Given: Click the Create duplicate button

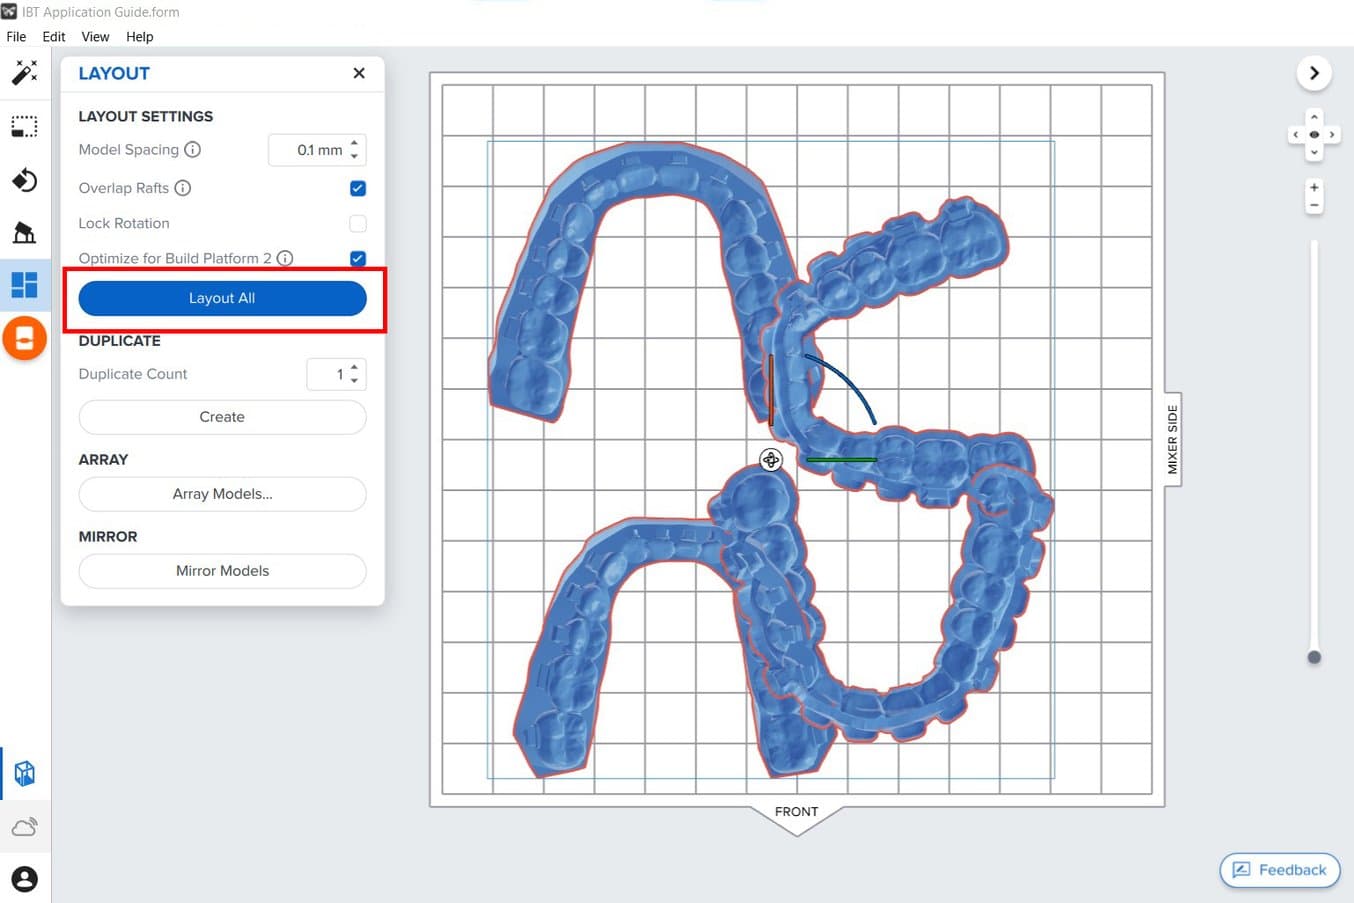Looking at the screenshot, I should (222, 417).
